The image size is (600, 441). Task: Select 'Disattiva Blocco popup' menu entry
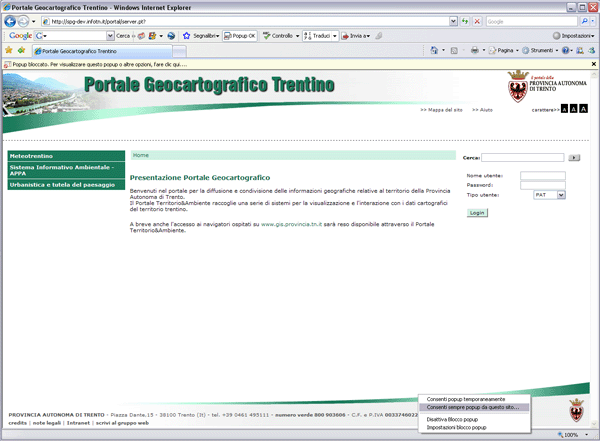453,419
